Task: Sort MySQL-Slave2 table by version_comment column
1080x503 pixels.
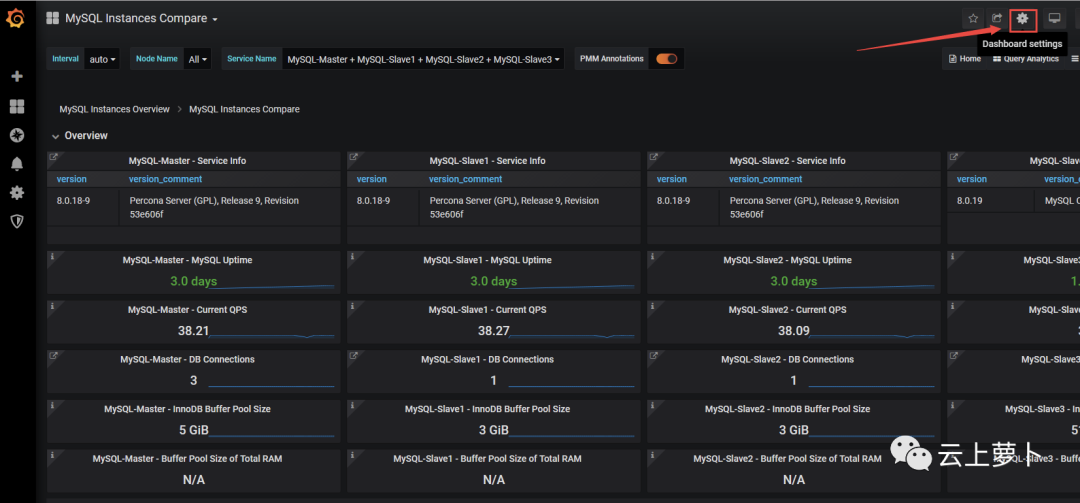Action: 766,179
